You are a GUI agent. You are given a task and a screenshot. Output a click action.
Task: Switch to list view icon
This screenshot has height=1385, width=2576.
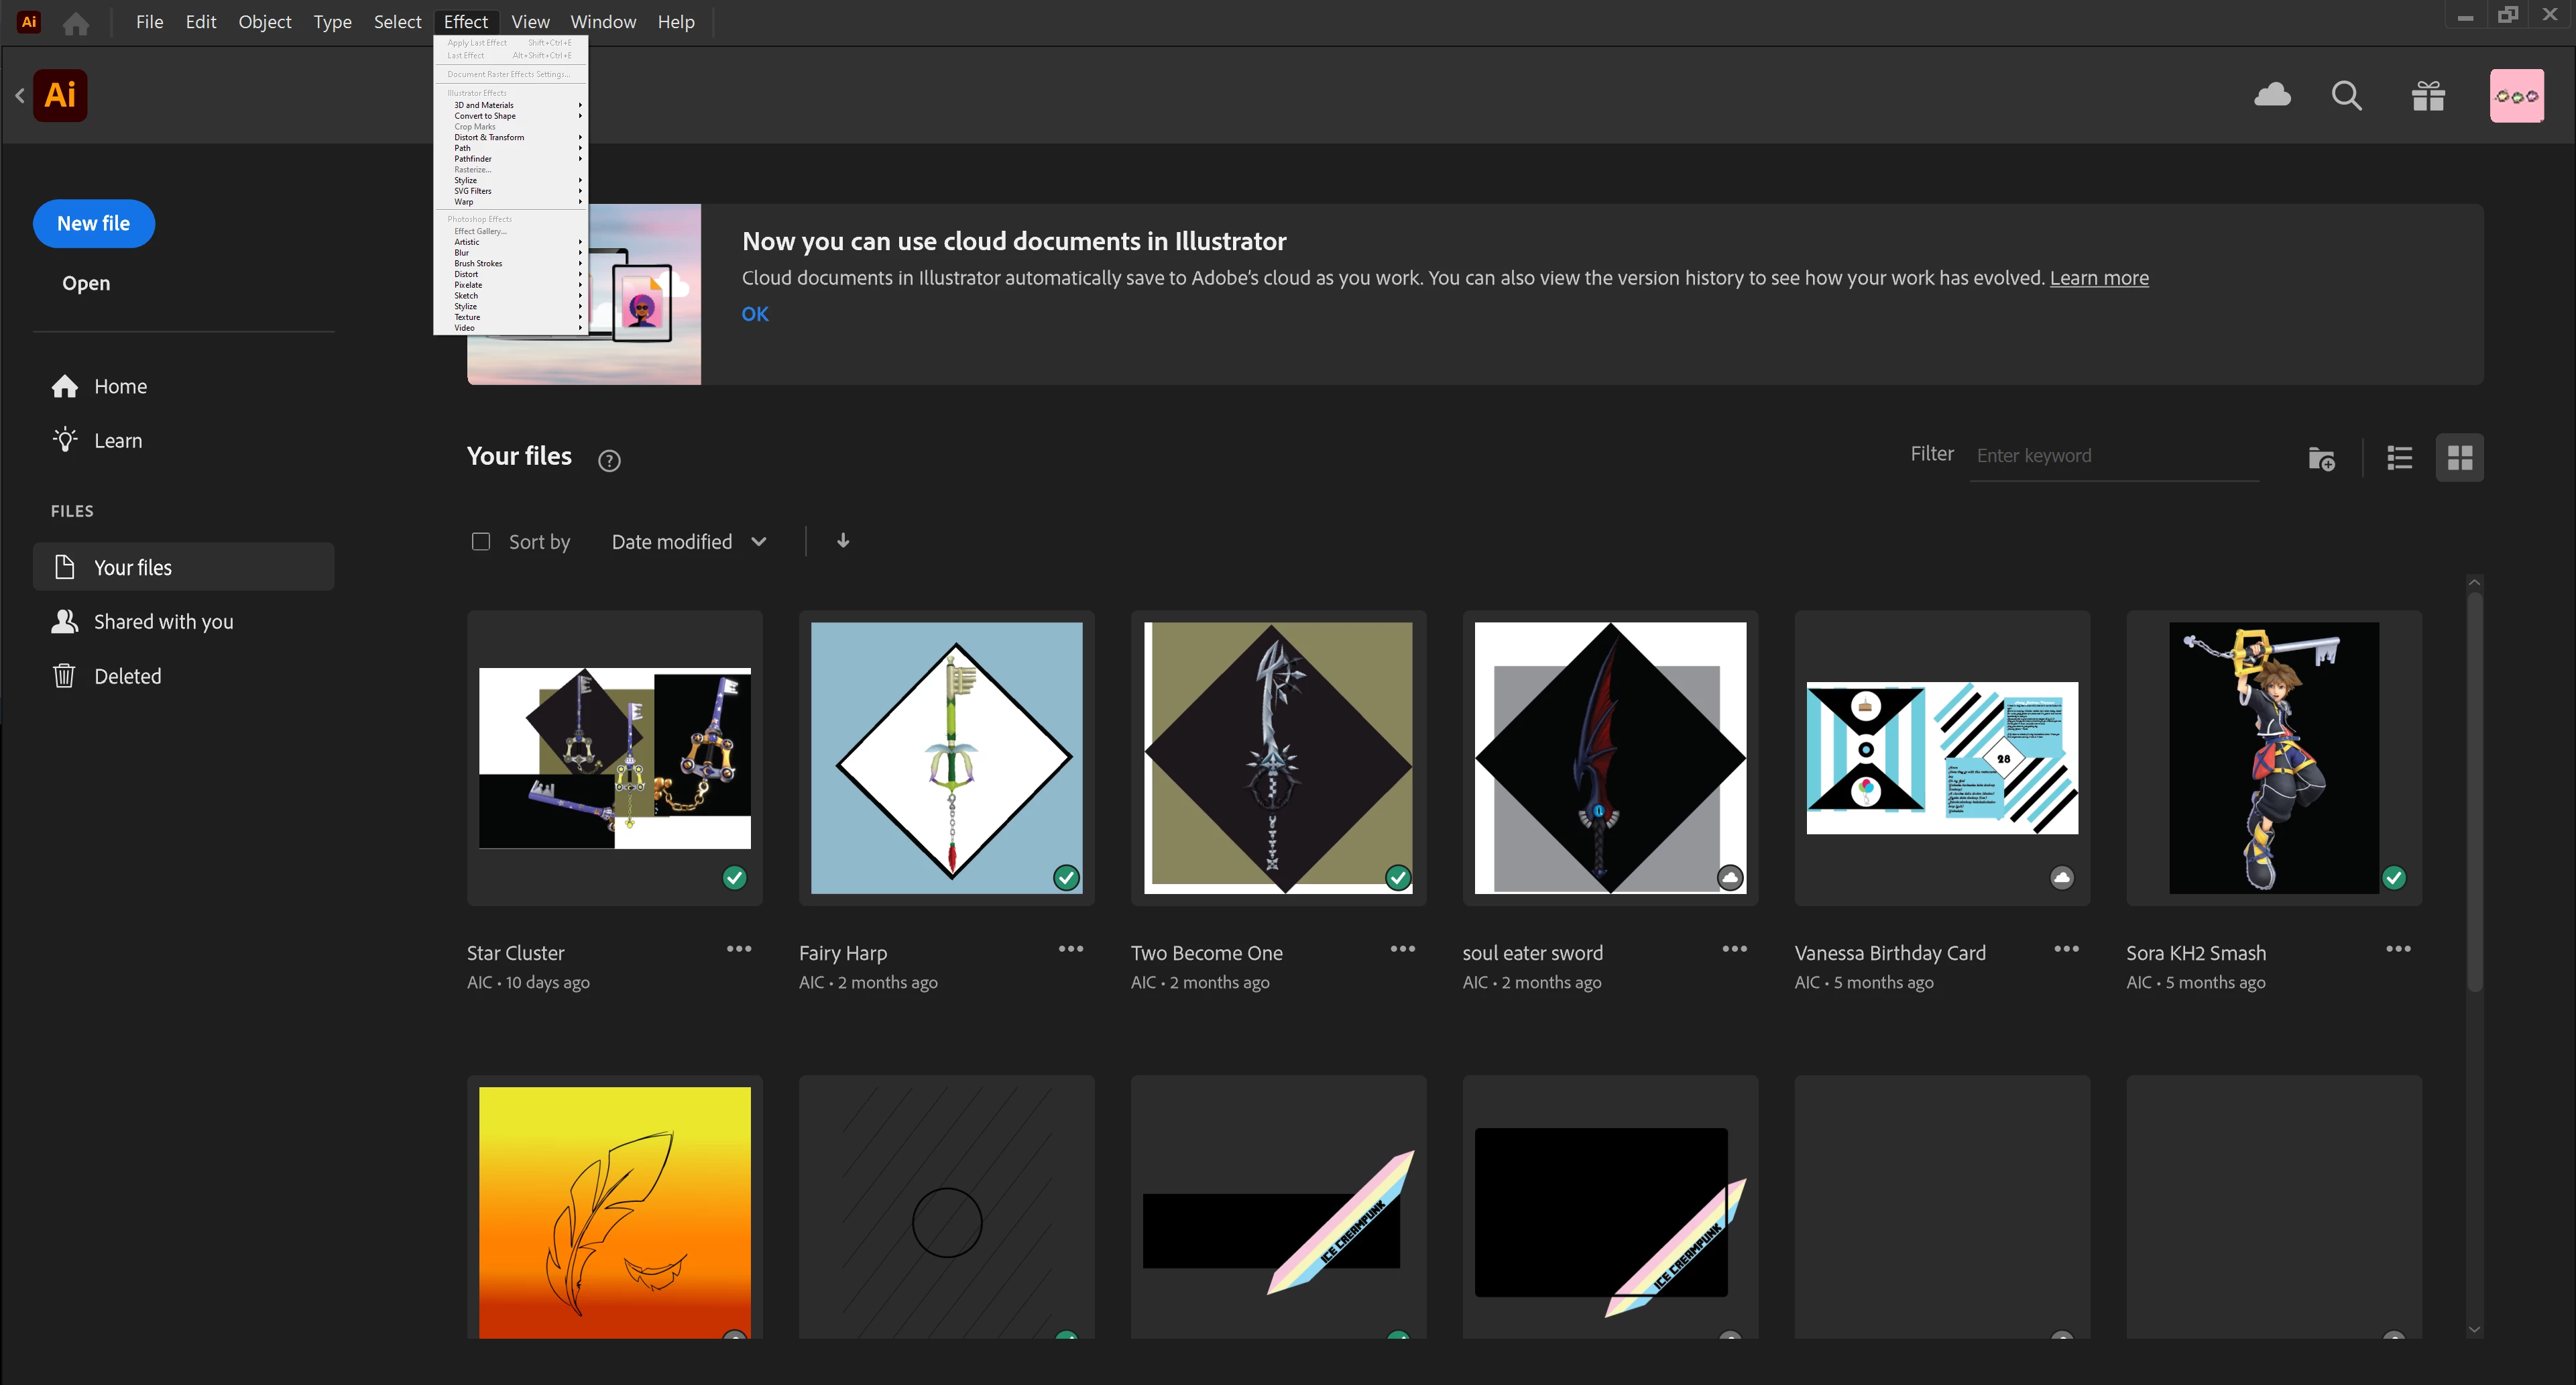(x=2399, y=458)
